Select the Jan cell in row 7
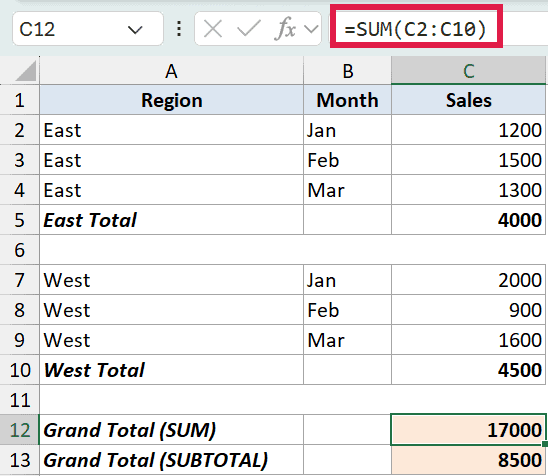This screenshot has width=548, height=476. coord(347,280)
